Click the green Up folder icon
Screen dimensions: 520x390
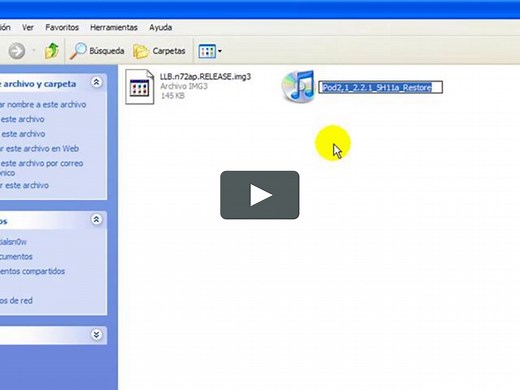pos(52,51)
